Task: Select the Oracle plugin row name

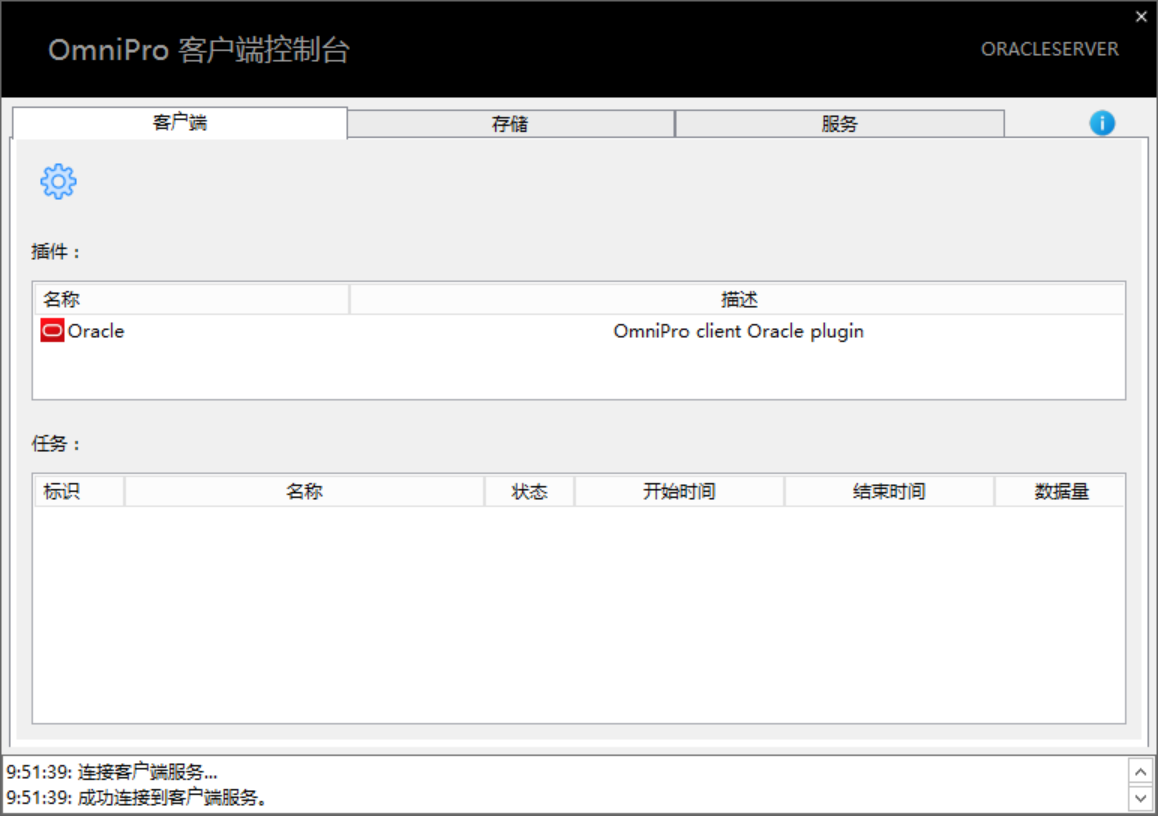Action: click(x=96, y=331)
